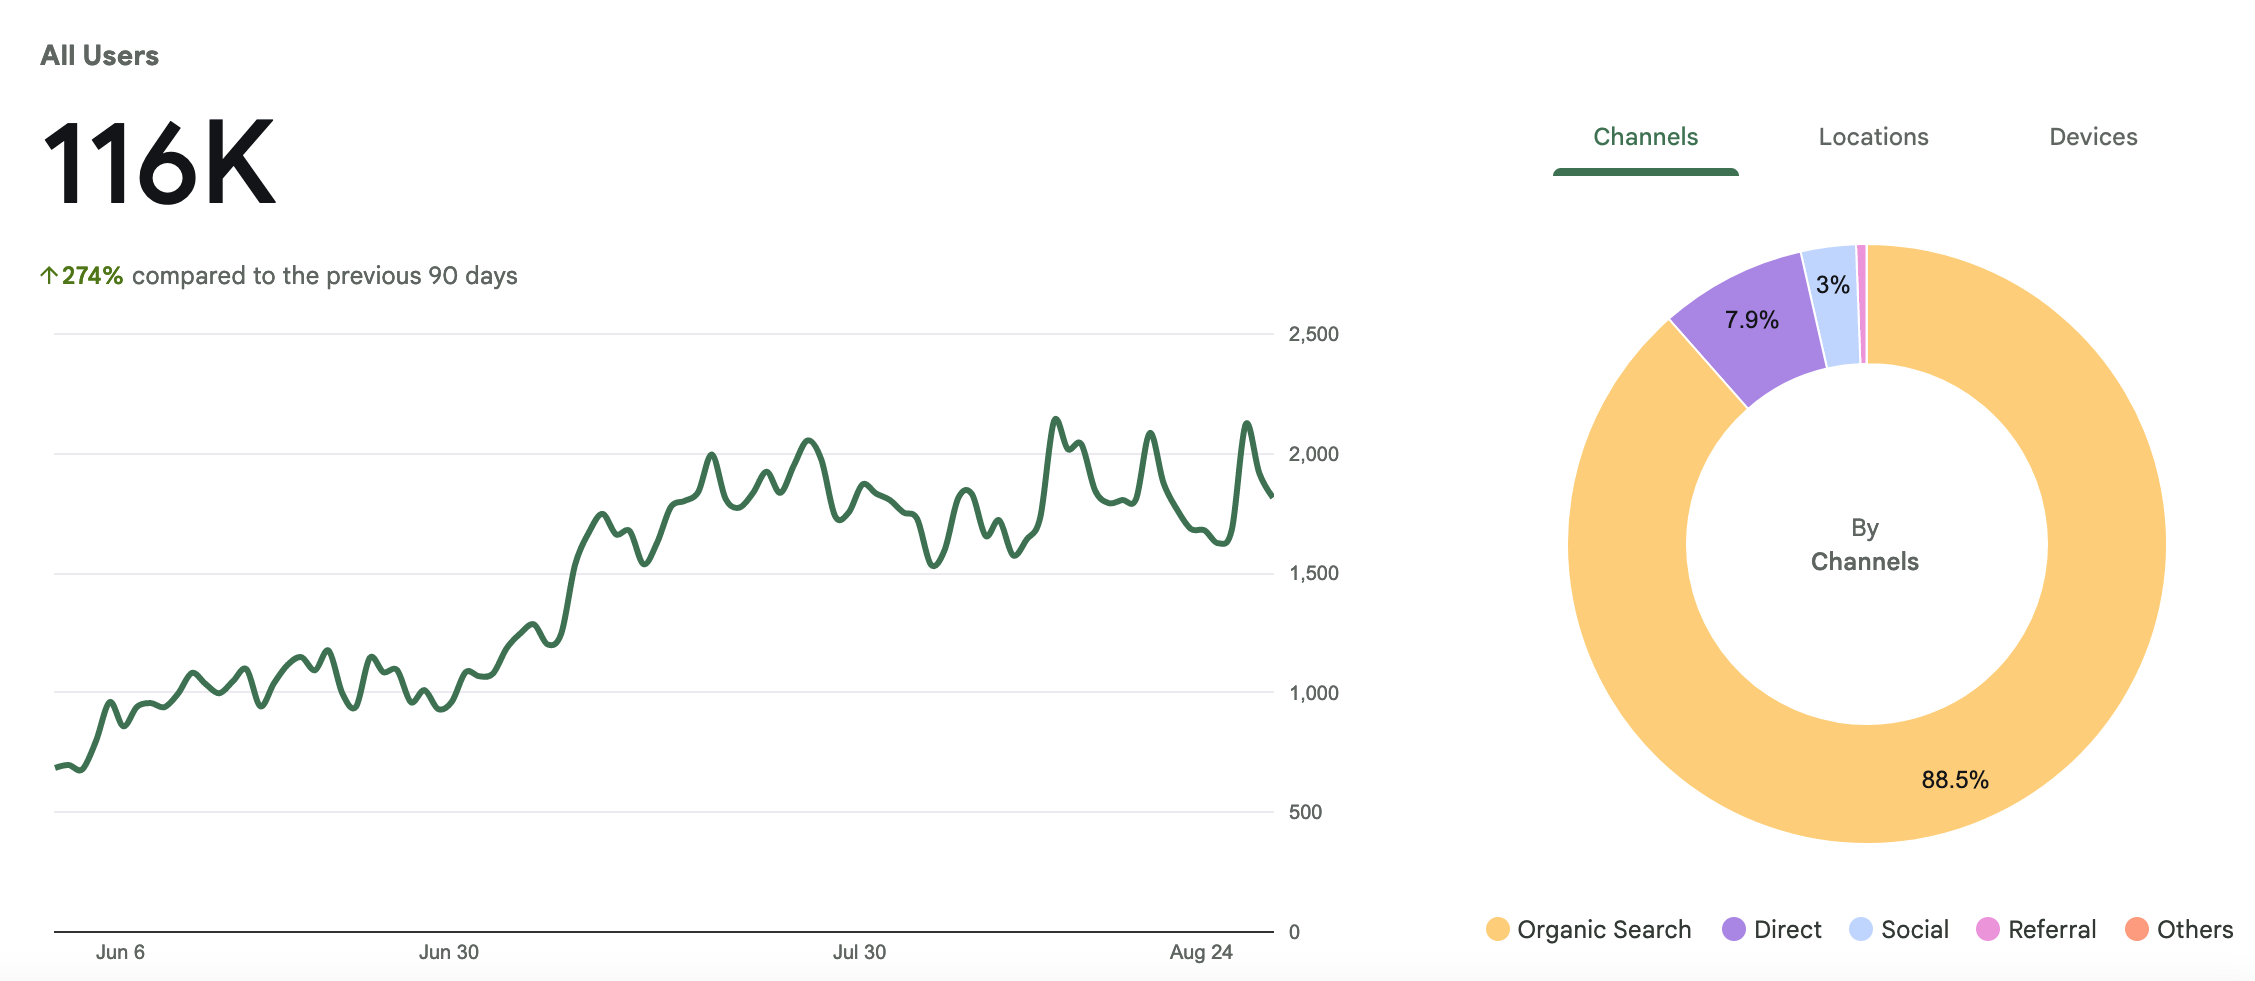Click the 116K total users figure
The image size is (2255, 981).
click(x=159, y=163)
